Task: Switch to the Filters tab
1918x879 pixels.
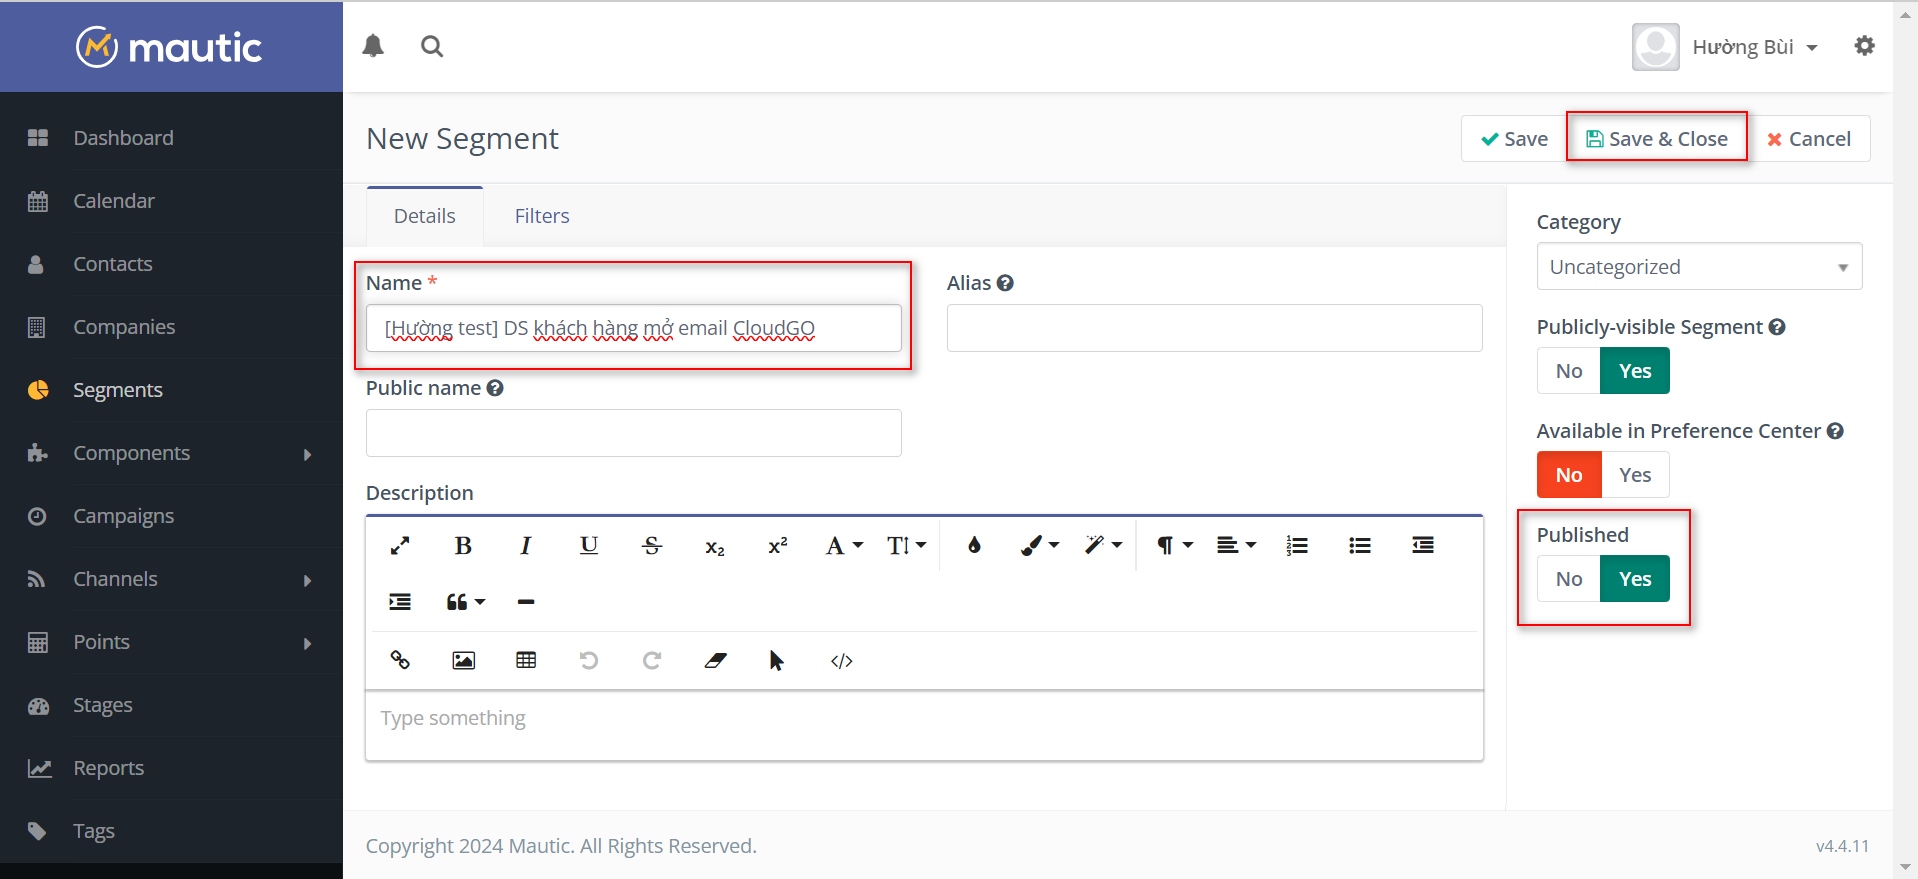Action: (541, 216)
